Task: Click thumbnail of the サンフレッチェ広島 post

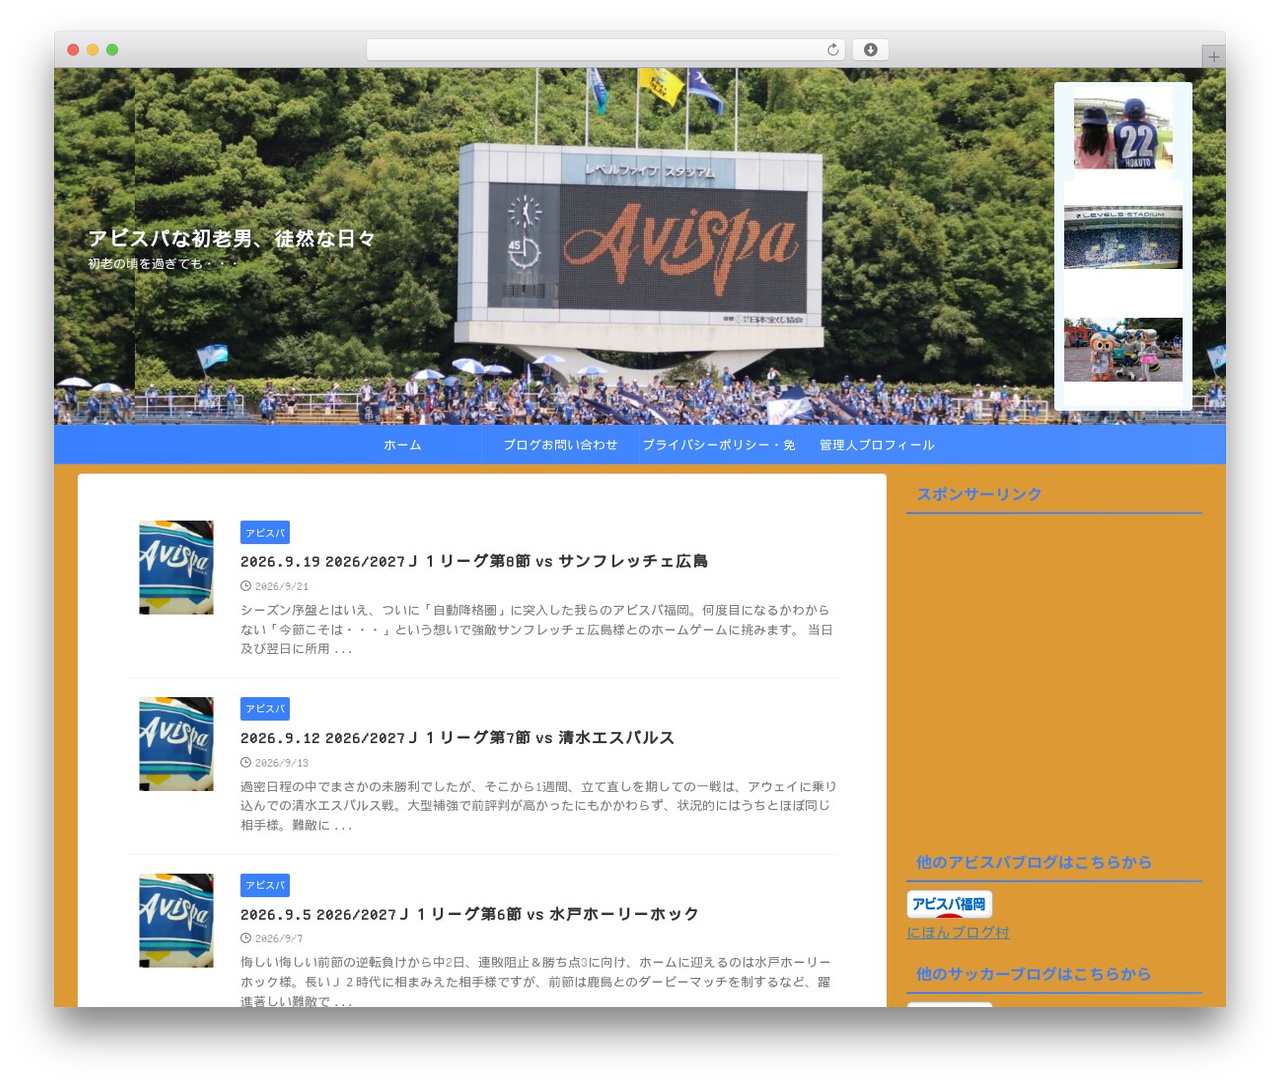Action: point(176,567)
